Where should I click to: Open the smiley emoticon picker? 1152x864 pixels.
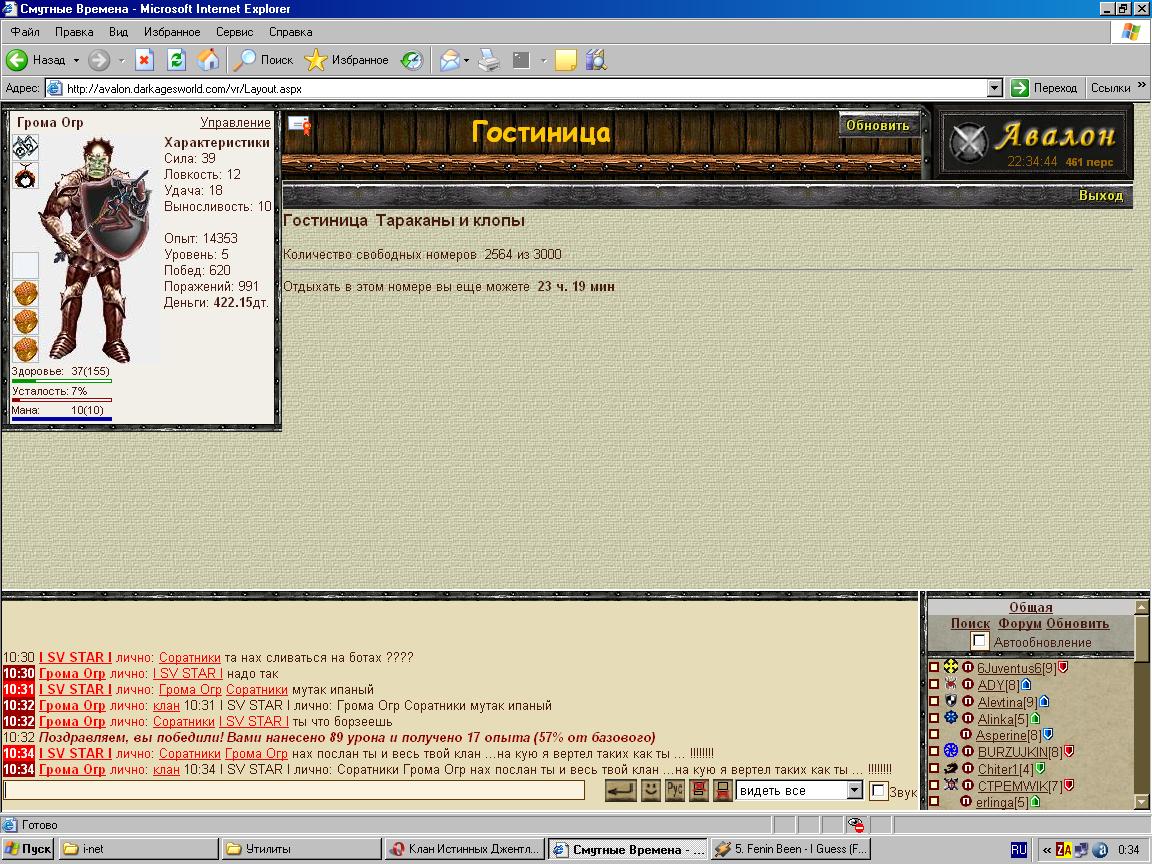point(651,791)
